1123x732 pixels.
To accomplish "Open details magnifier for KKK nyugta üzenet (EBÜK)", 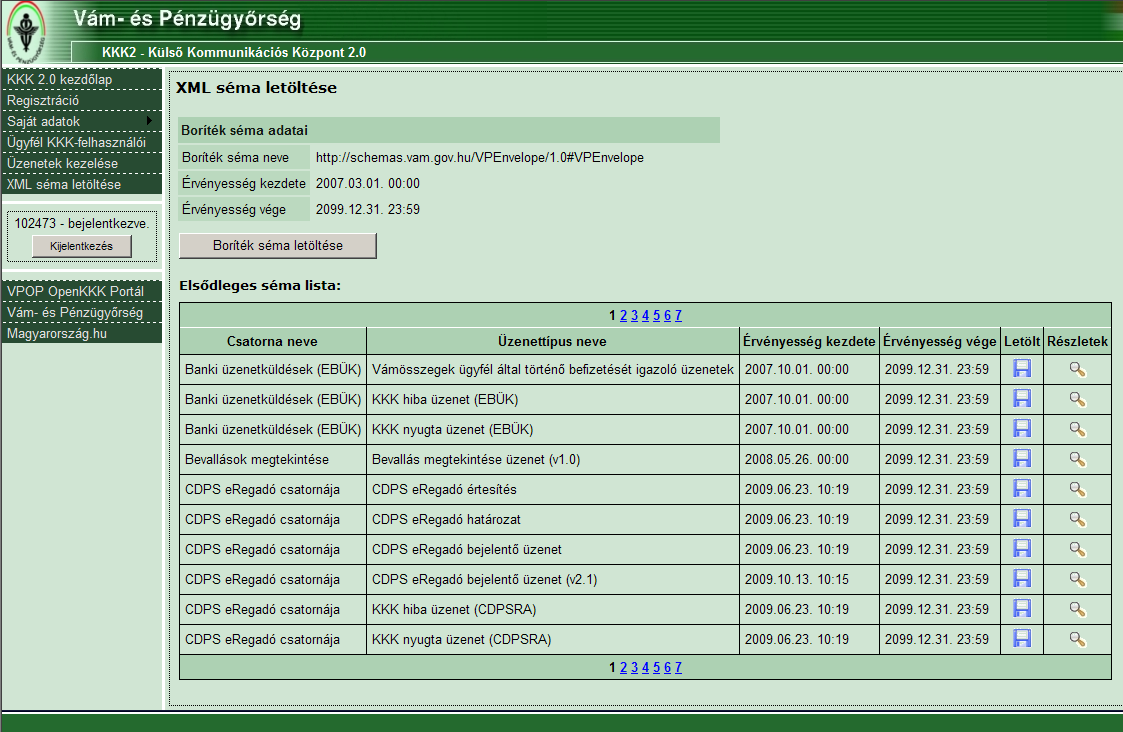I will [x=1077, y=430].
